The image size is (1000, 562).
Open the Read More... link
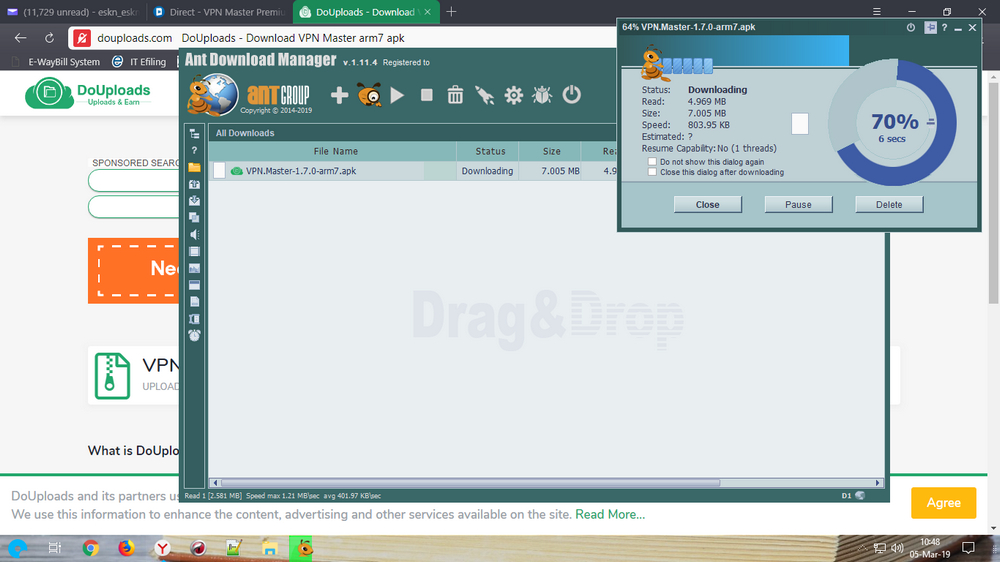610,514
